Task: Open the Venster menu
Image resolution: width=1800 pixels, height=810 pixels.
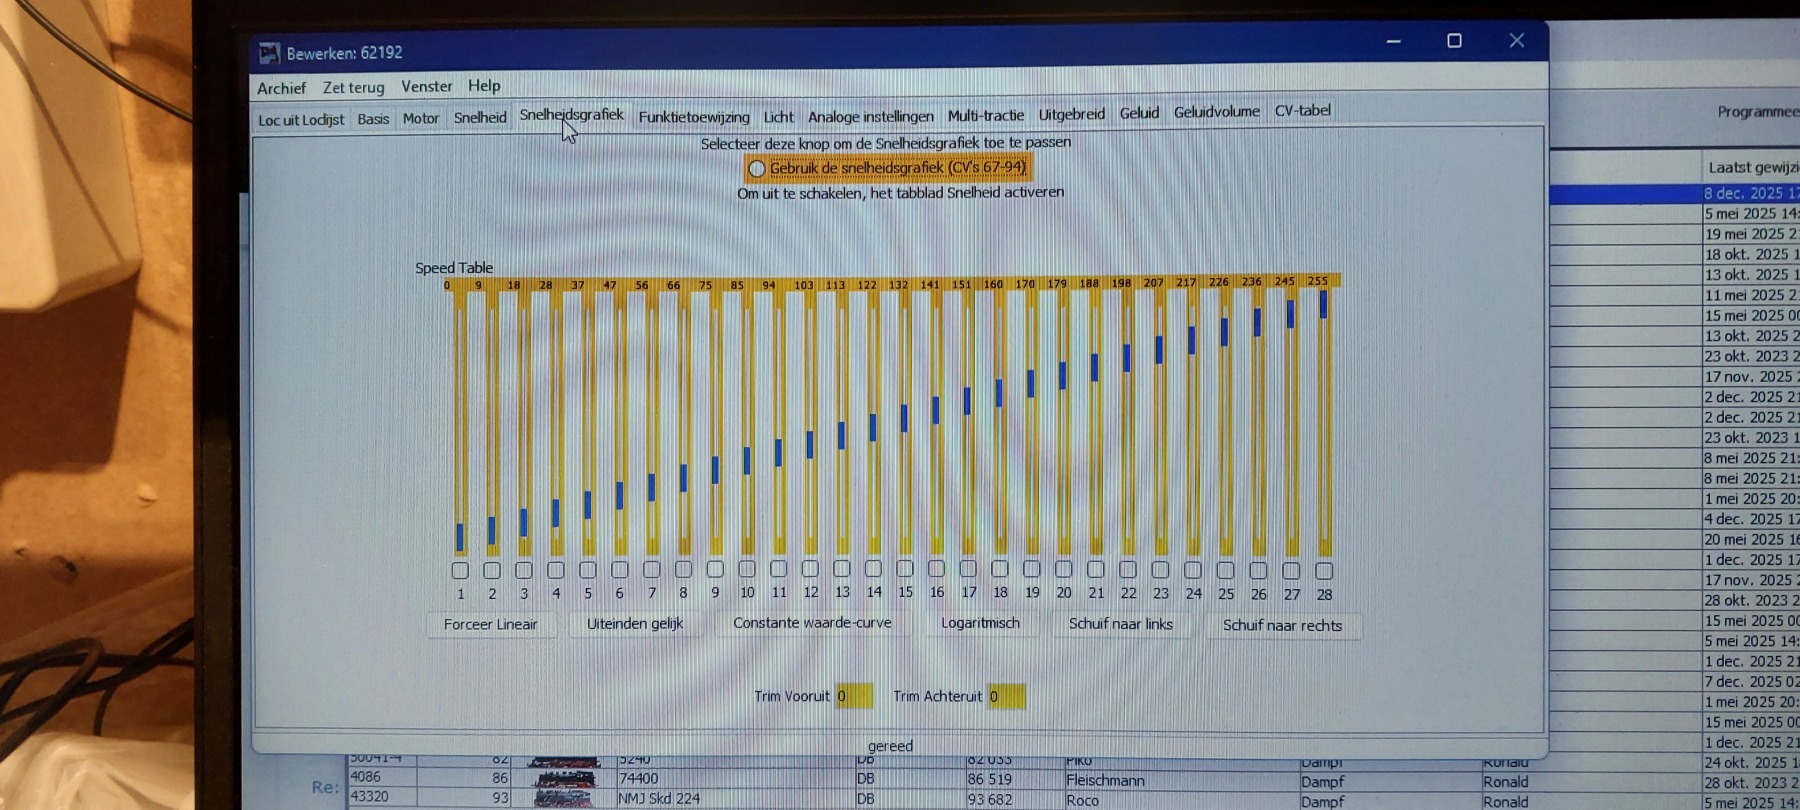Action: (x=426, y=87)
